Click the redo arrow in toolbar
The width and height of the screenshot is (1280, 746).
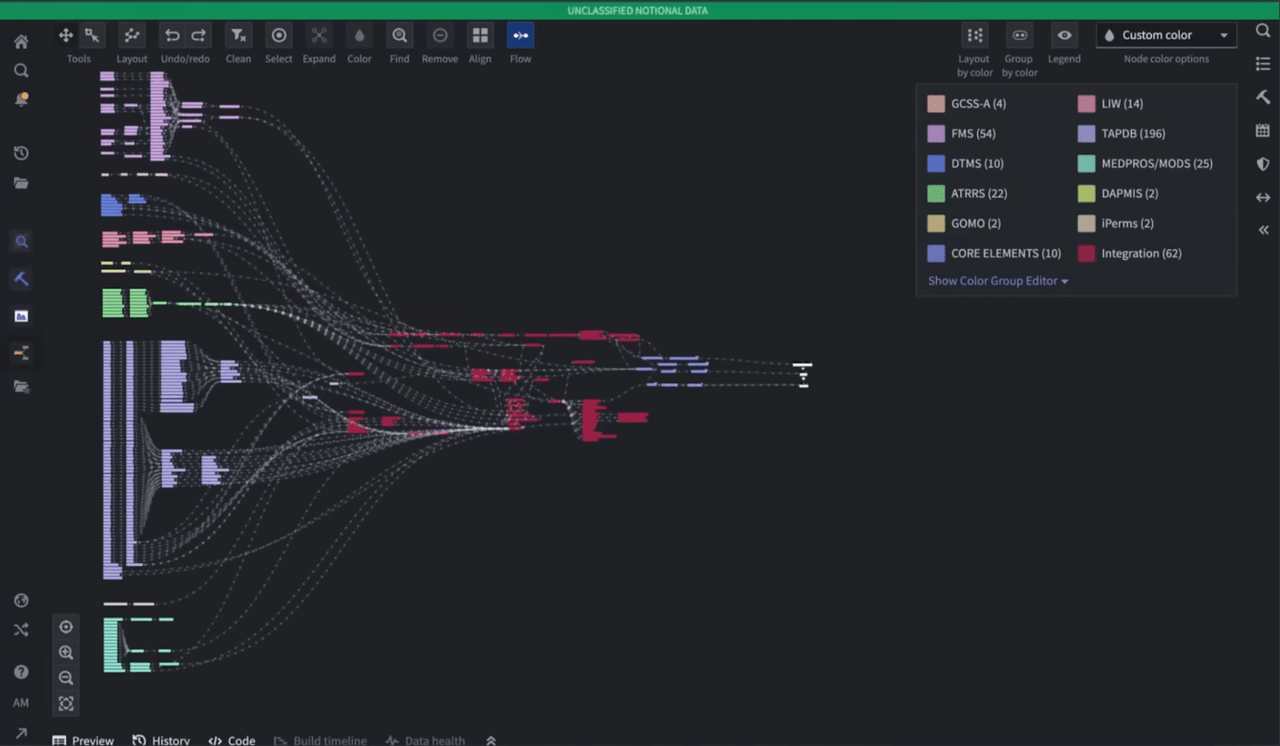point(199,36)
